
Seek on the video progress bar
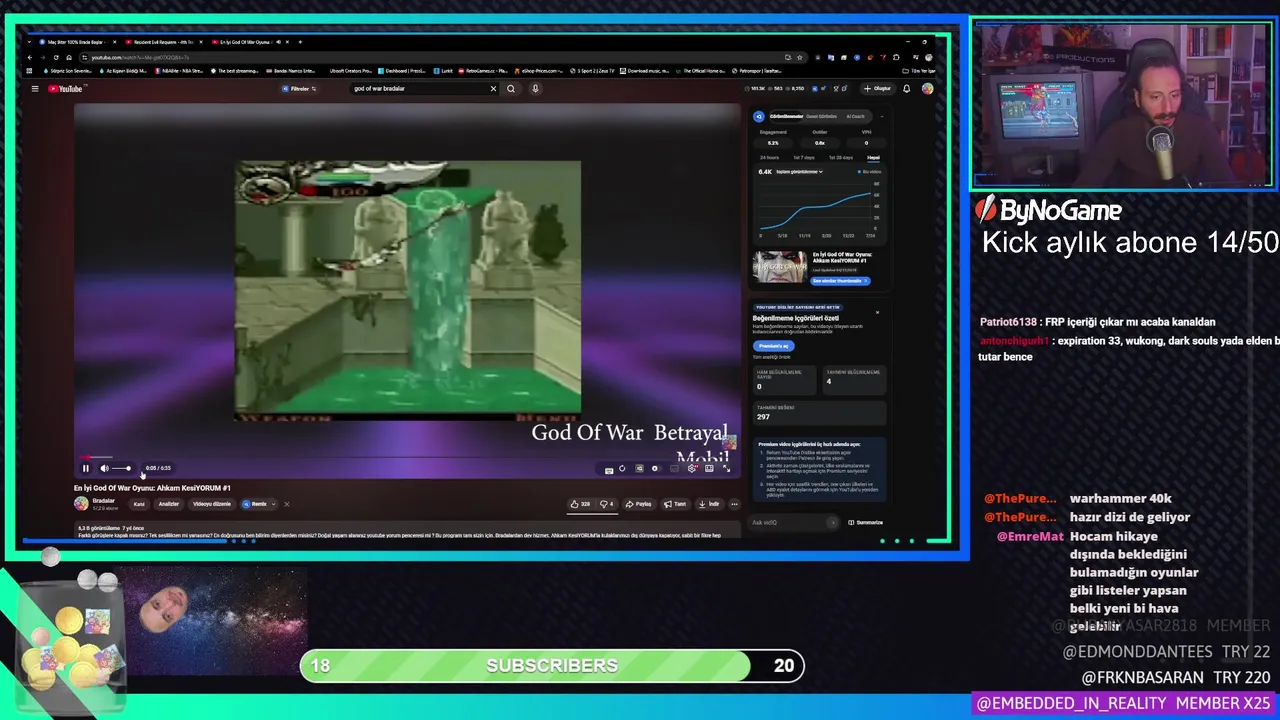(407, 458)
